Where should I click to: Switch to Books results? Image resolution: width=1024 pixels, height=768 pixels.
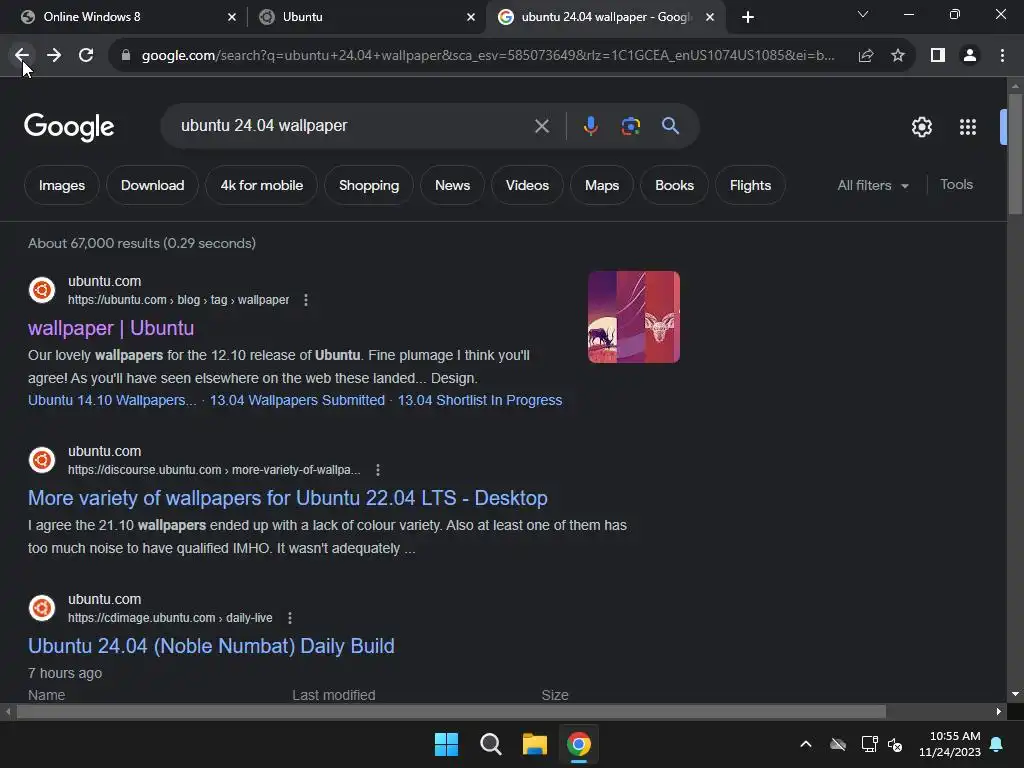674,185
